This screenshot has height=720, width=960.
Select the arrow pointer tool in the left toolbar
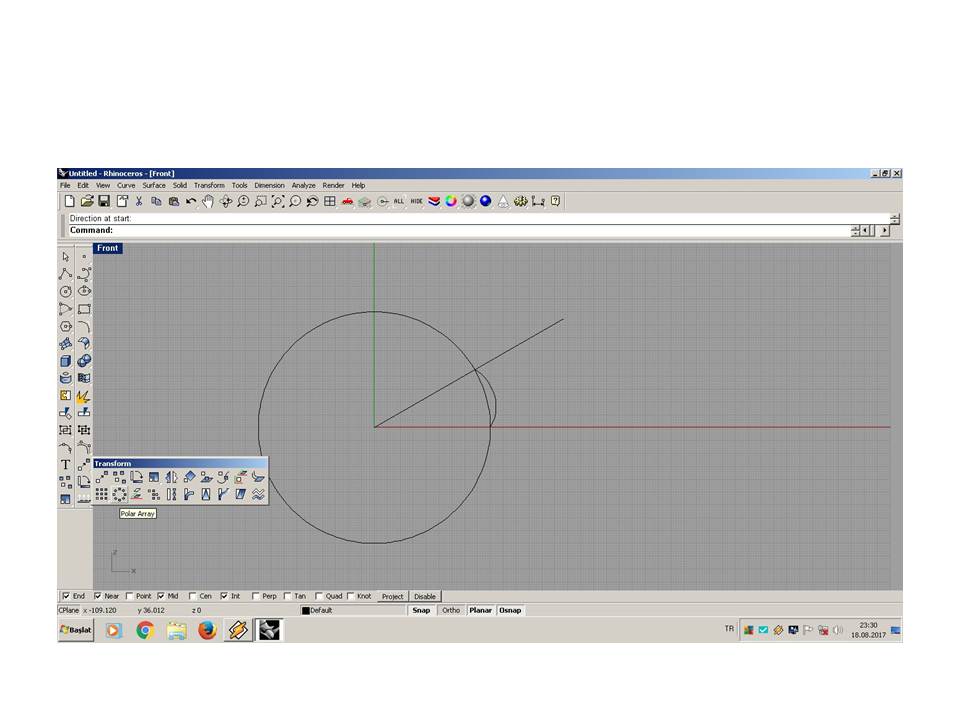[66, 257]
